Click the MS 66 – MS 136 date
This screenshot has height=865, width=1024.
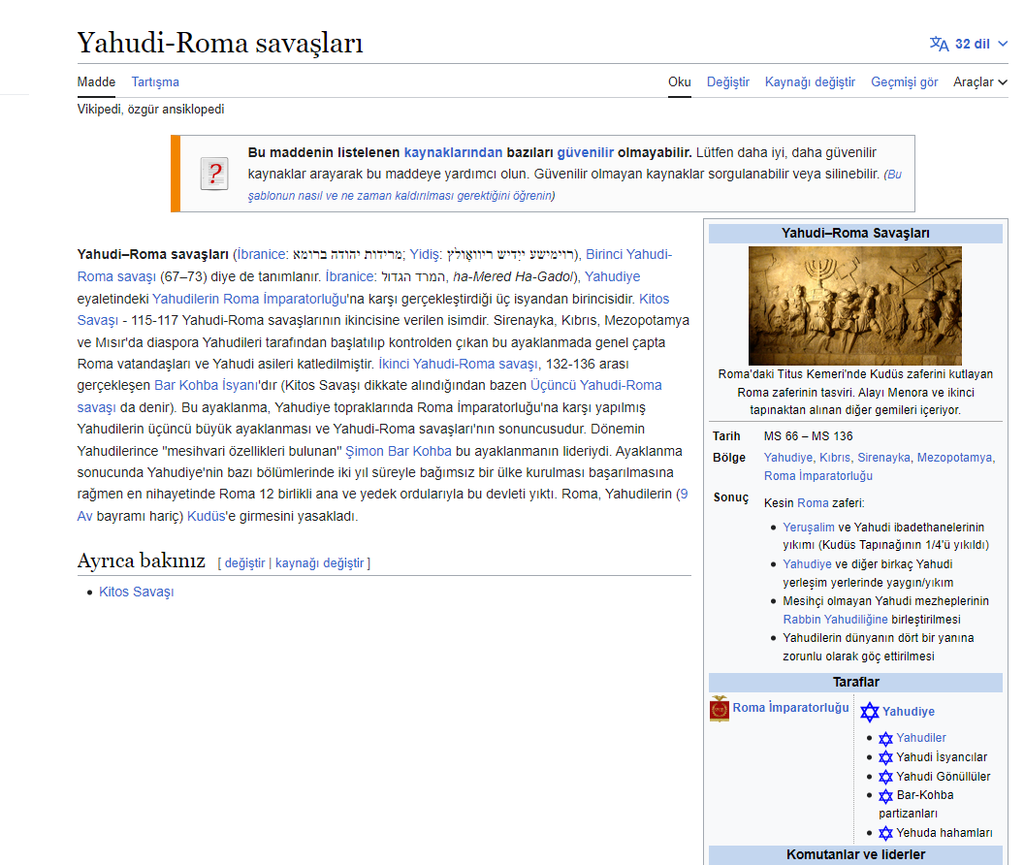point(808,436)
